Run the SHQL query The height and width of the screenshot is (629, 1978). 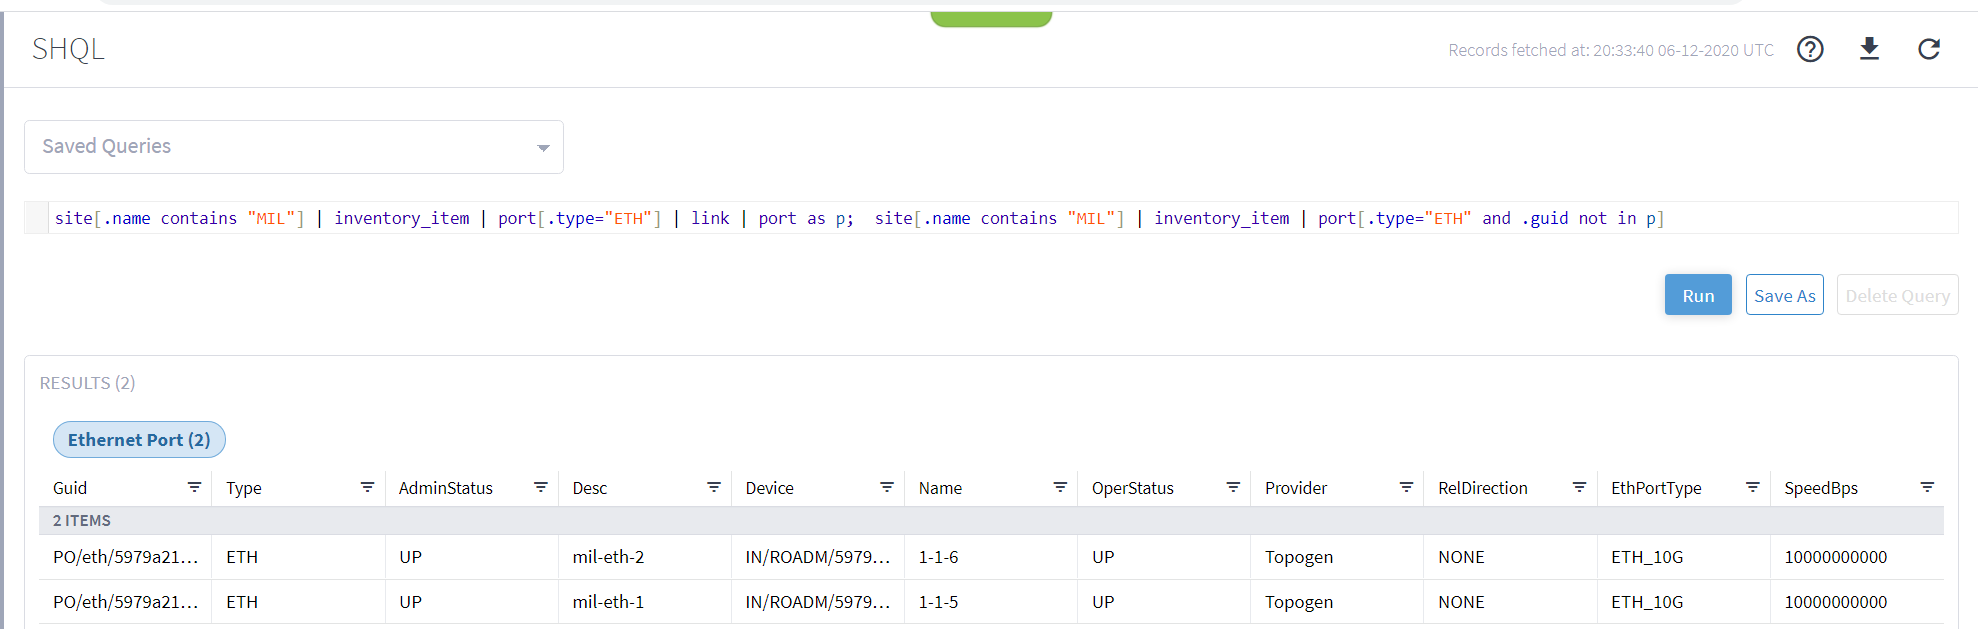1698,295
